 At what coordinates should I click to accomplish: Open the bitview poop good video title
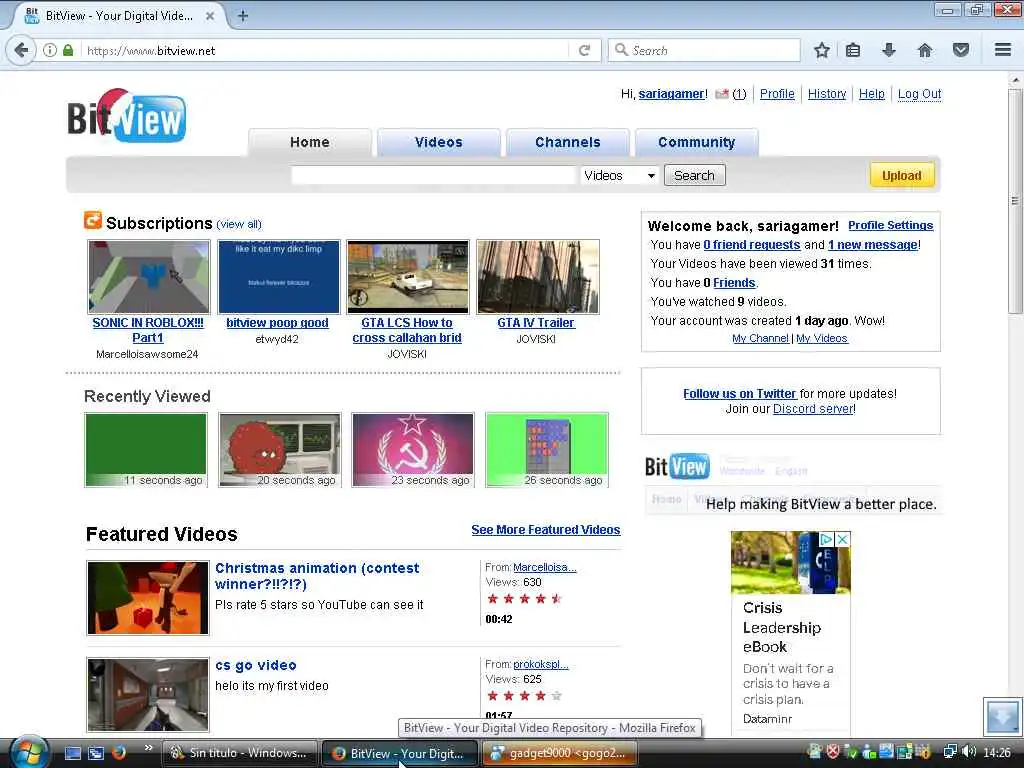click(x=278, y=323)
